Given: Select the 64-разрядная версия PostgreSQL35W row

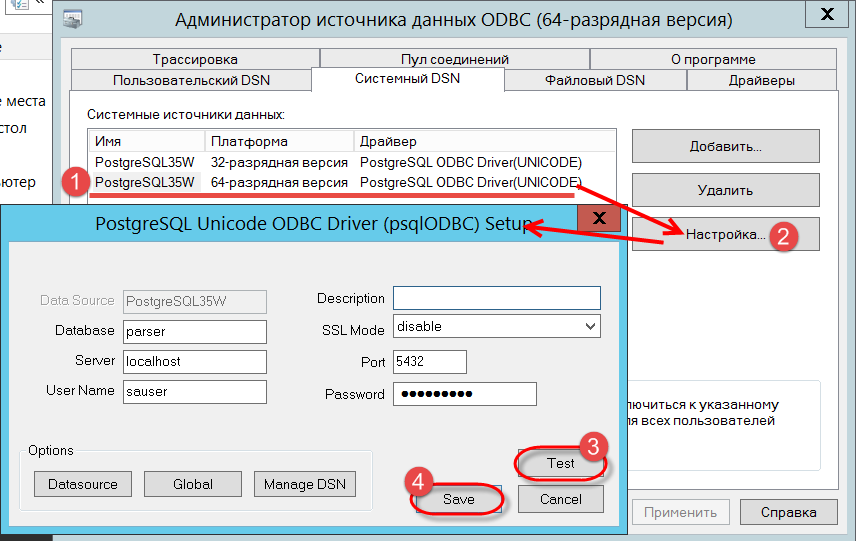Looking at the screenshot, I should pyautogui.click(x=352, y=182).
